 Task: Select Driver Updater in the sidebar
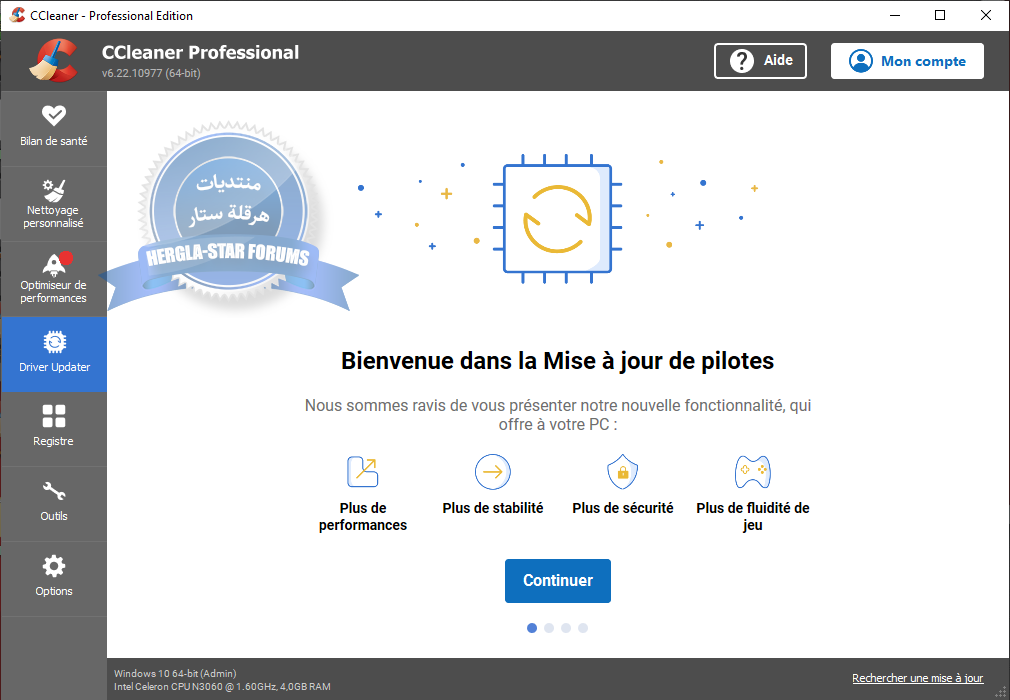coord(53,354)
